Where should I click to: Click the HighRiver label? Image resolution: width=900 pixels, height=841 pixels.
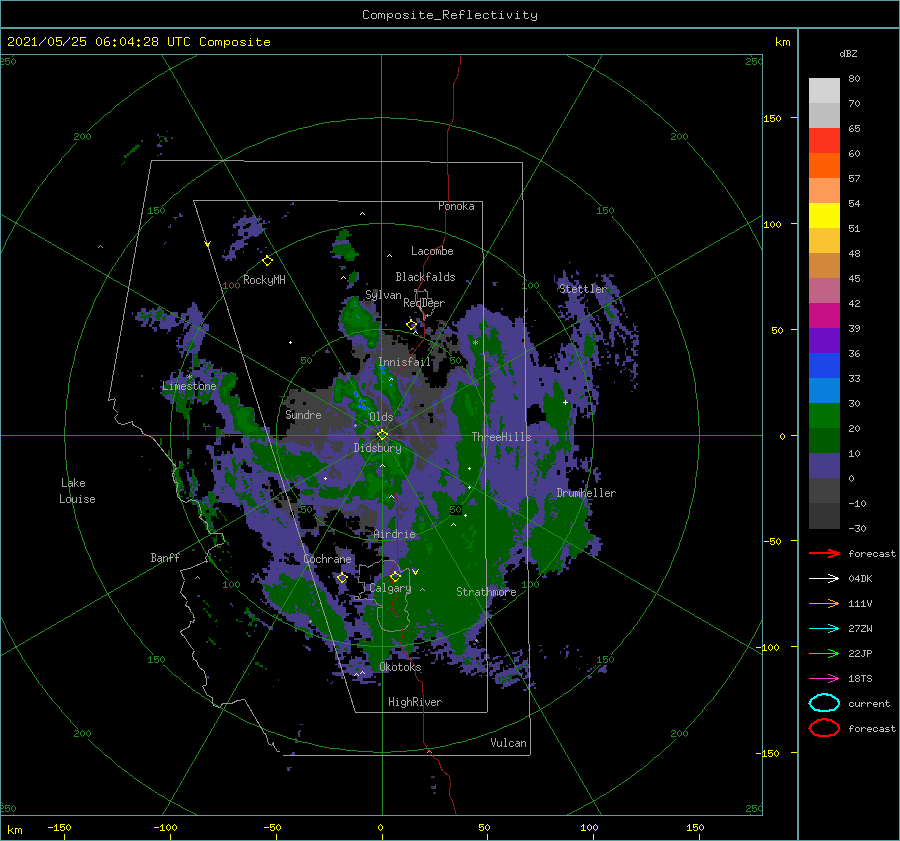[415, 702]
